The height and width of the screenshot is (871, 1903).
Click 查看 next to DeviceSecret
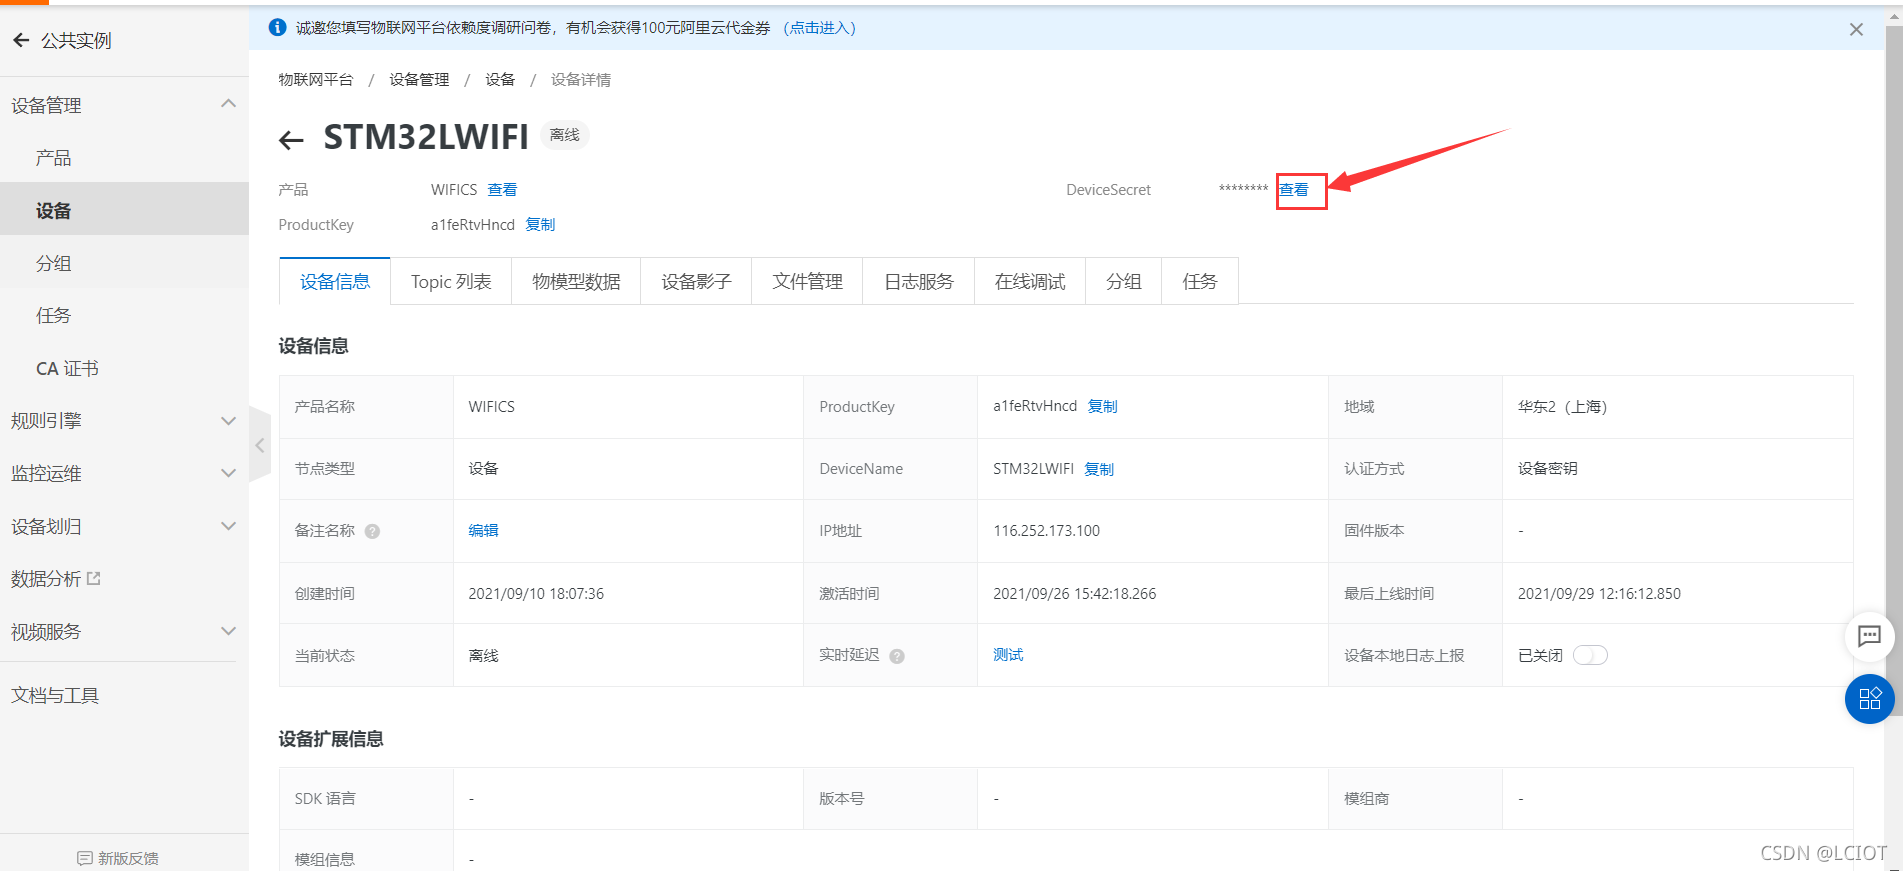[1294, 190]
